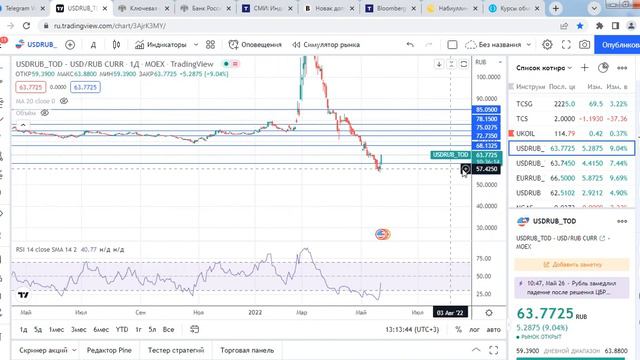This screenshot has height=360, width=640.
Task: Open the chart settings gear
Action: [547, 44]
